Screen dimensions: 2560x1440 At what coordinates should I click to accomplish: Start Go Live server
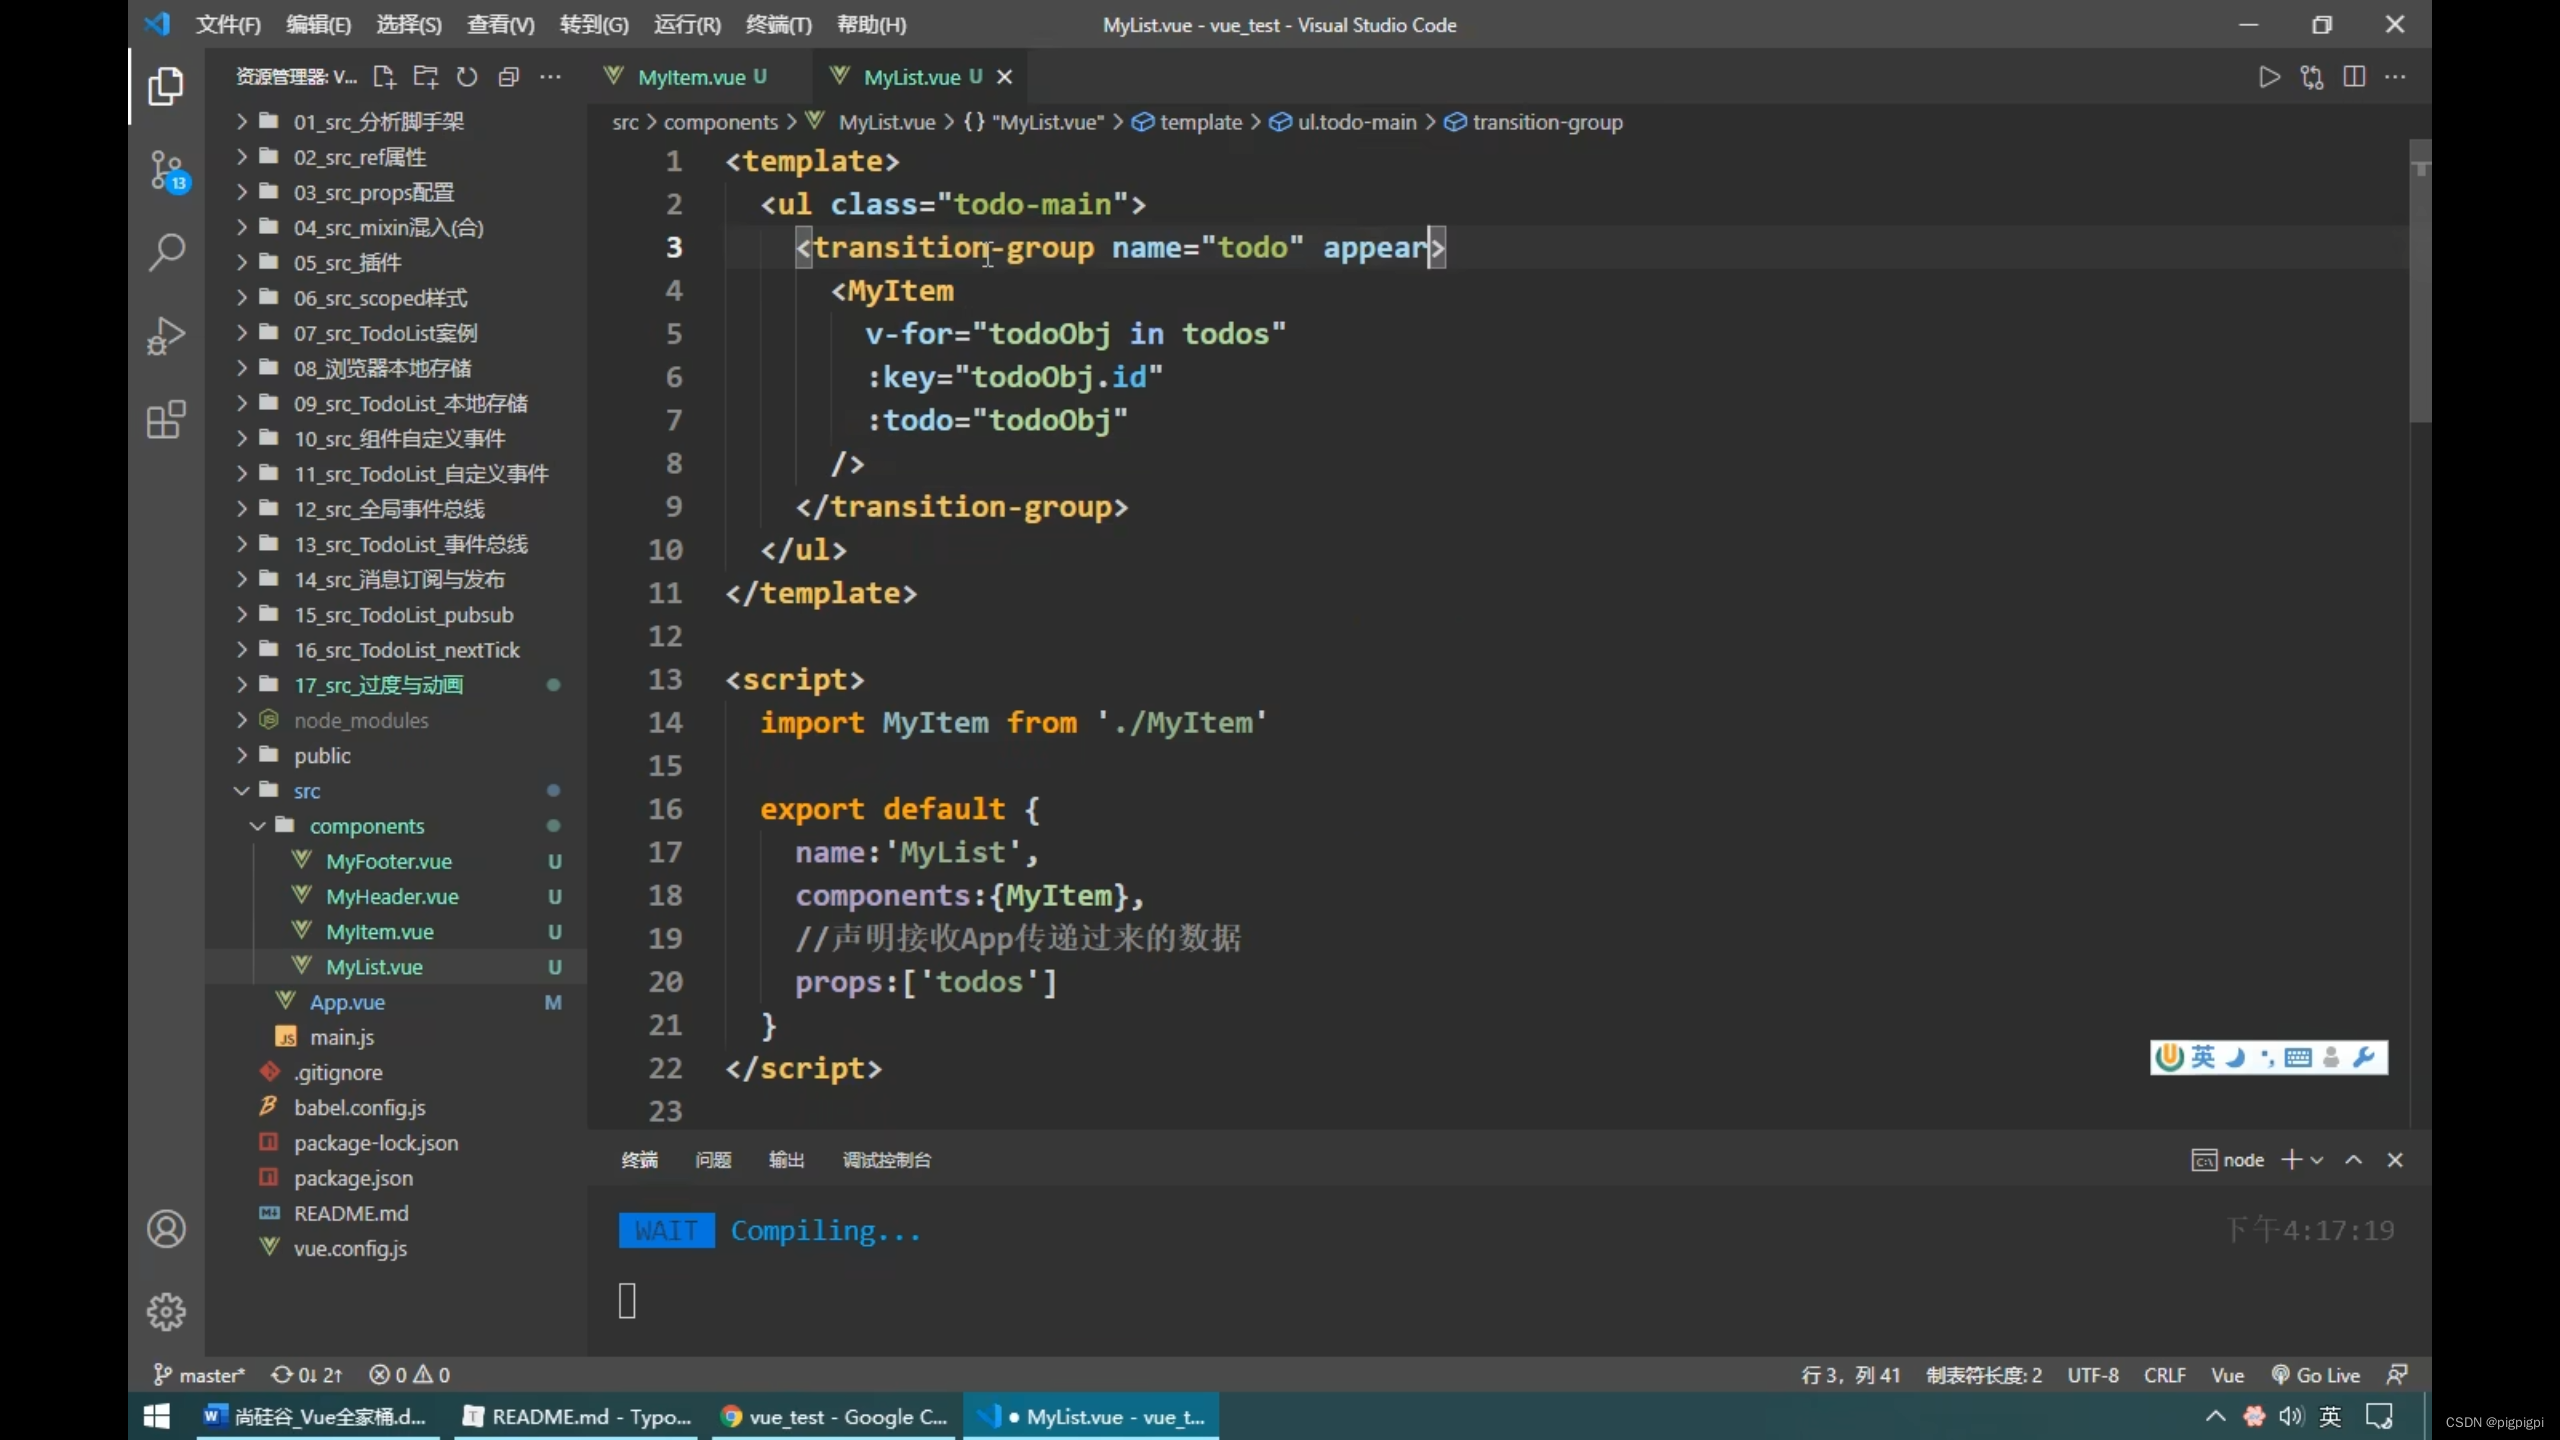(2315, 1375)
